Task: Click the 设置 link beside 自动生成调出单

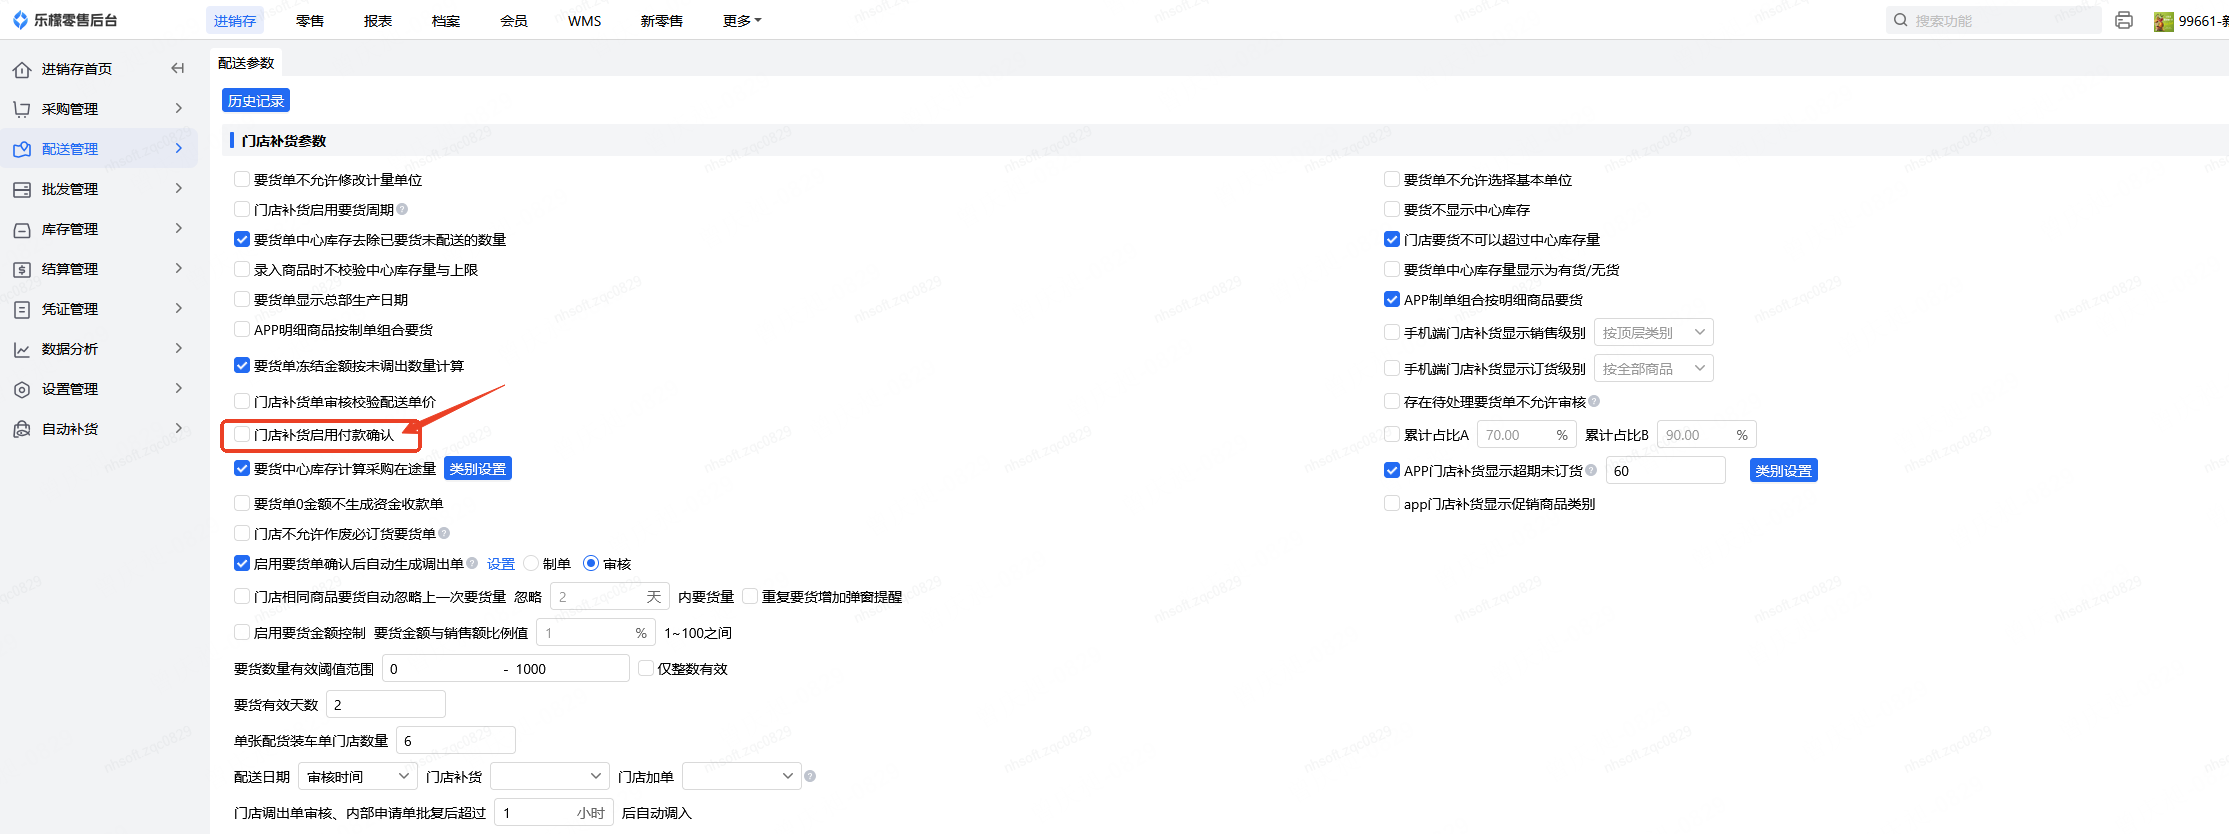Action: (500, 564)
